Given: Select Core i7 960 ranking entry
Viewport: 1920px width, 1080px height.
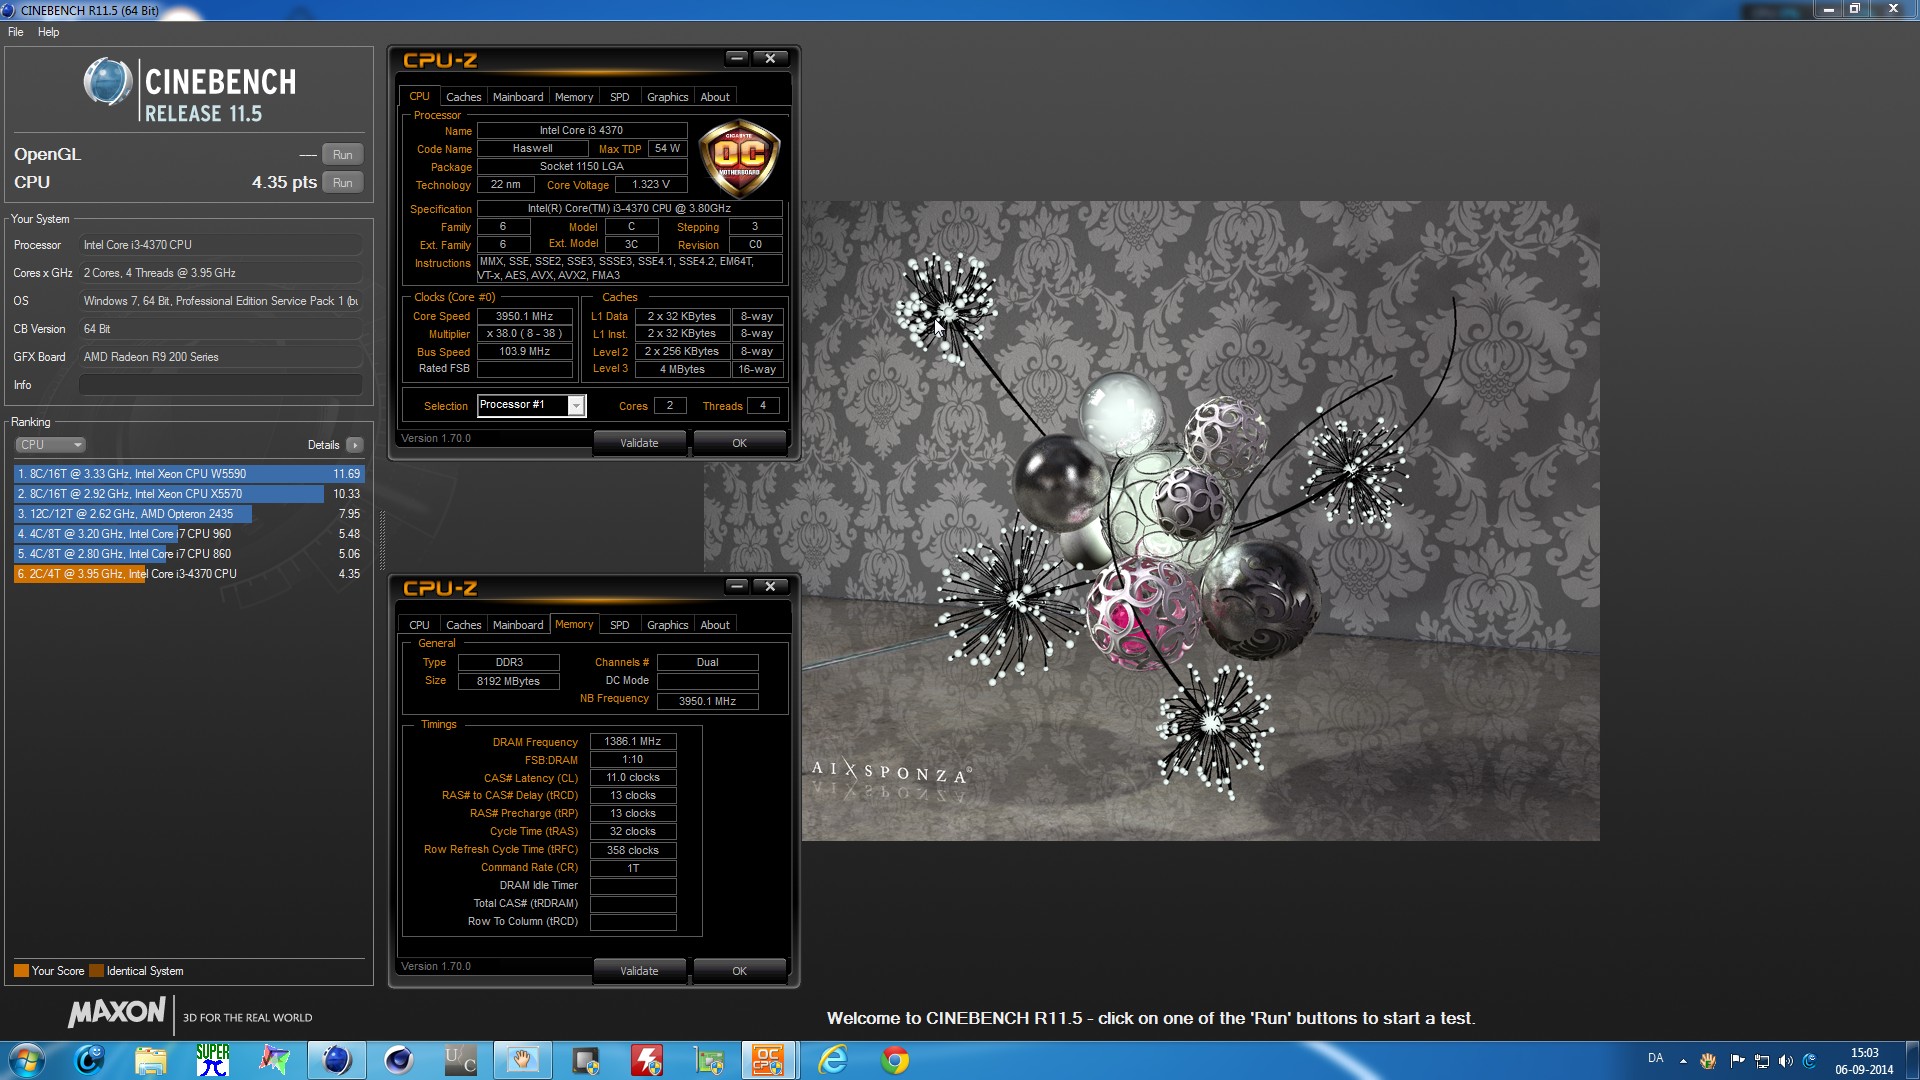Looking at the screenshot, I should coord(189,534).
